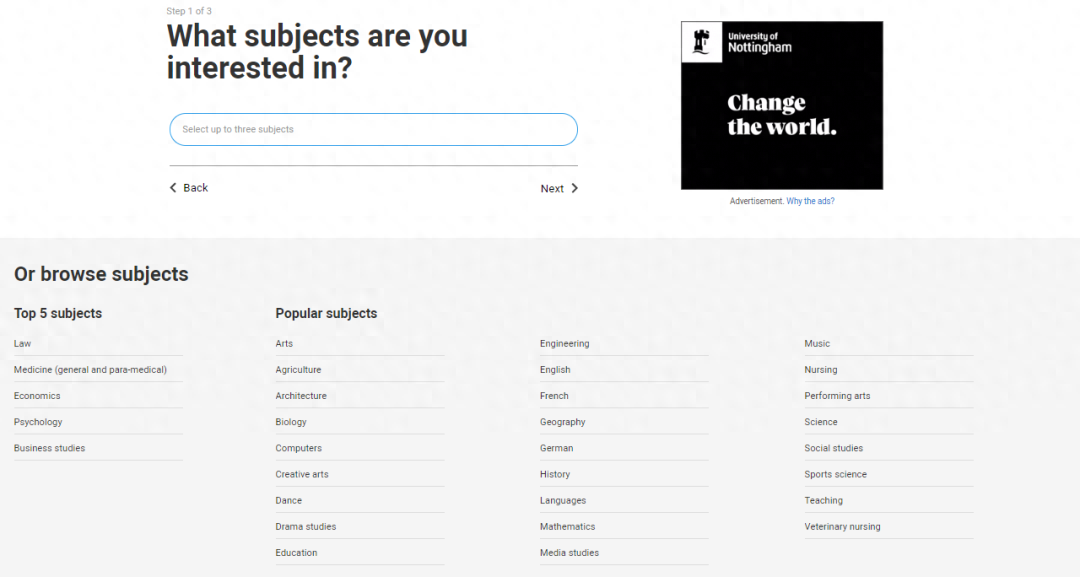Select the Economics subject link
Viewport: 1080px width, 577px height.
37,396
